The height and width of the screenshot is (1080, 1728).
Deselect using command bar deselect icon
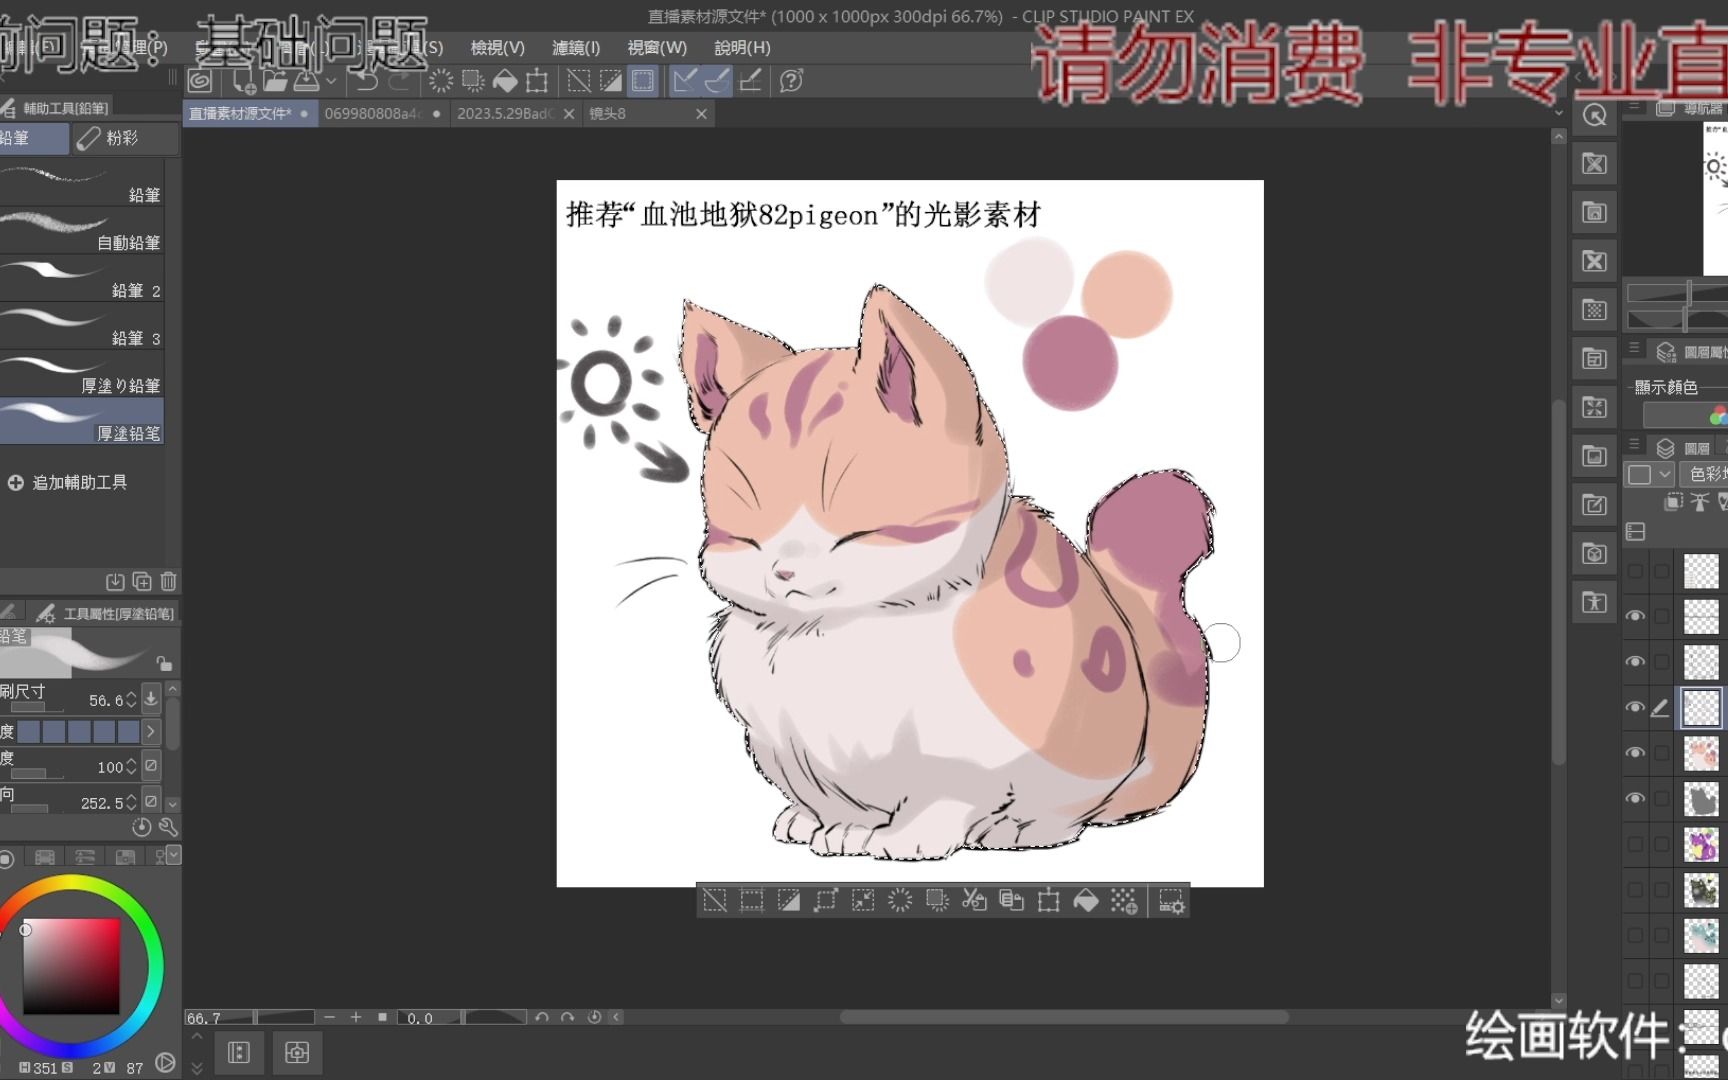pos(578,81)
